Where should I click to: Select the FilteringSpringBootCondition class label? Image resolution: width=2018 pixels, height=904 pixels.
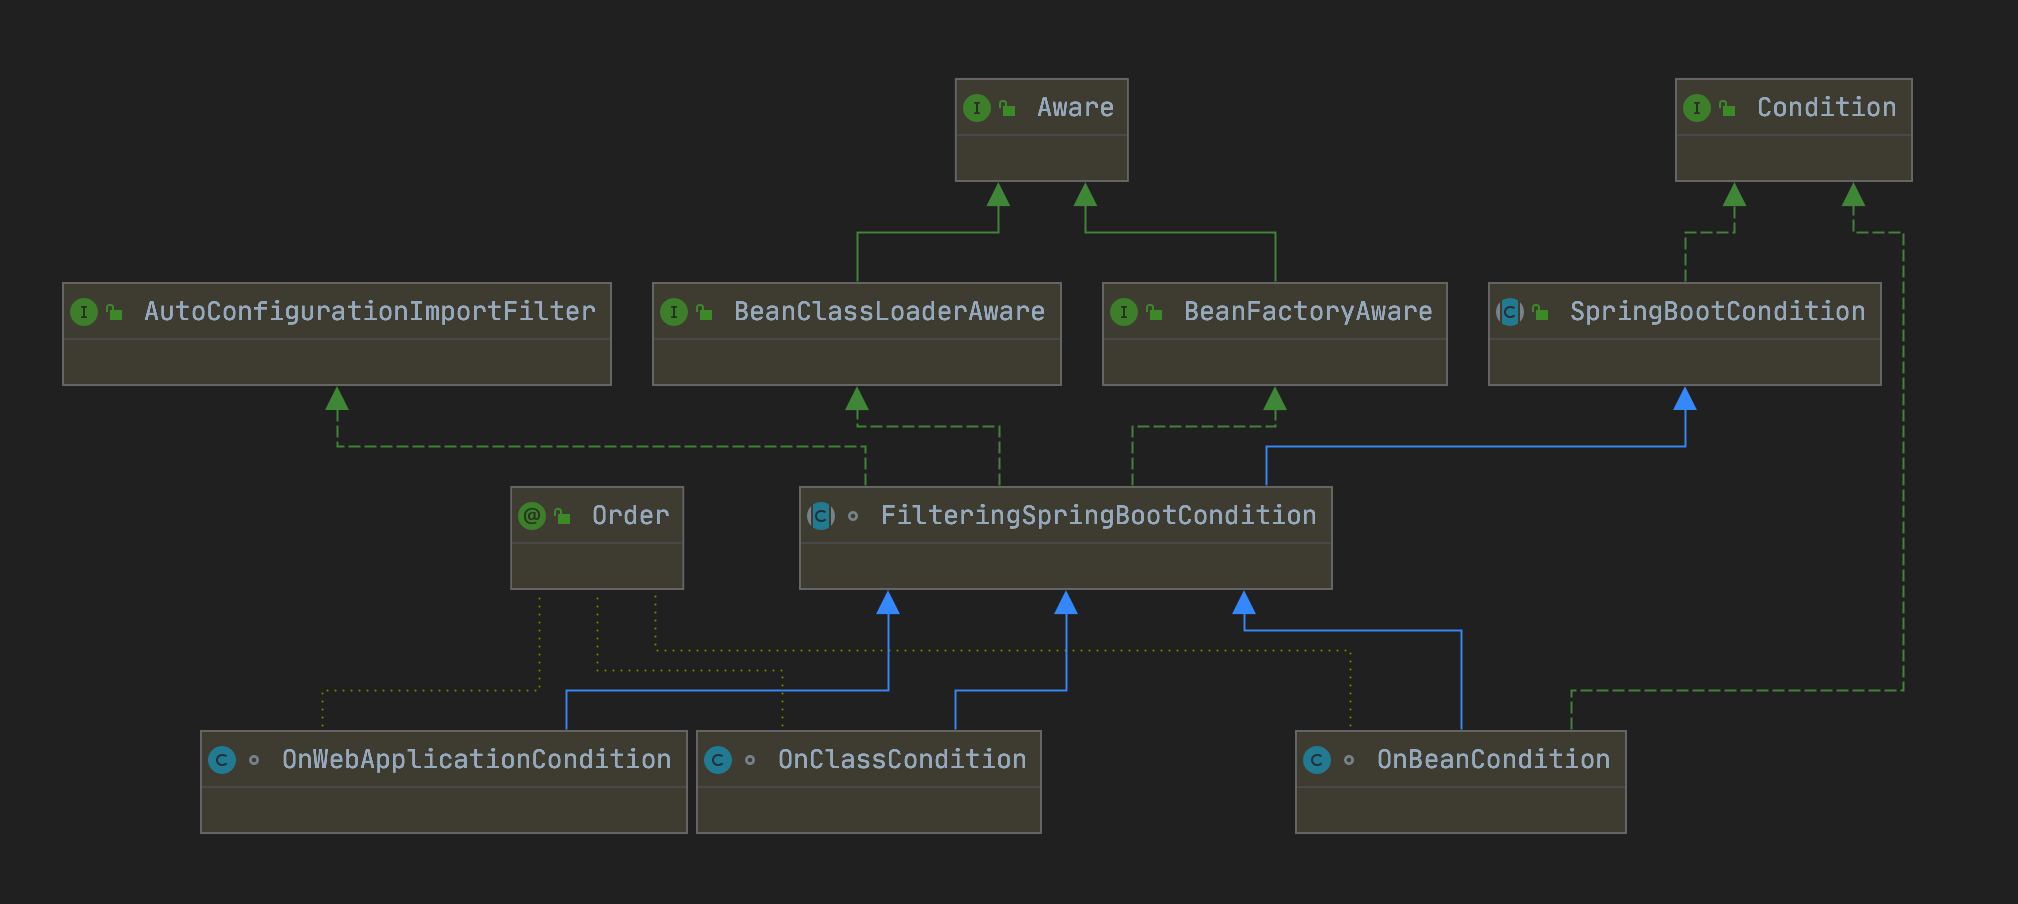[1098, 516]
